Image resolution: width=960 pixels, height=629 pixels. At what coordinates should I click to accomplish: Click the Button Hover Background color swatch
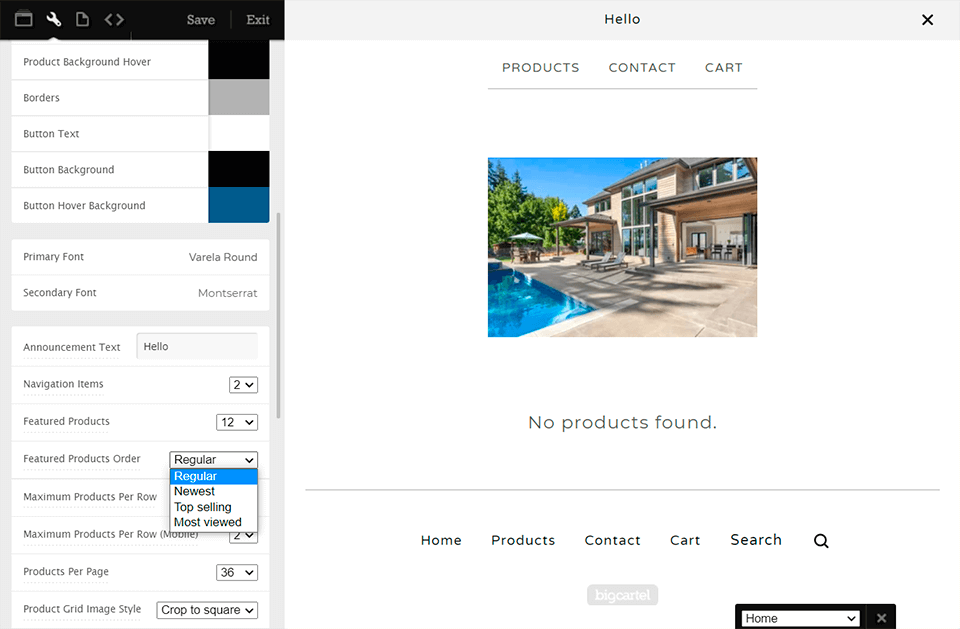click(239, 205)
